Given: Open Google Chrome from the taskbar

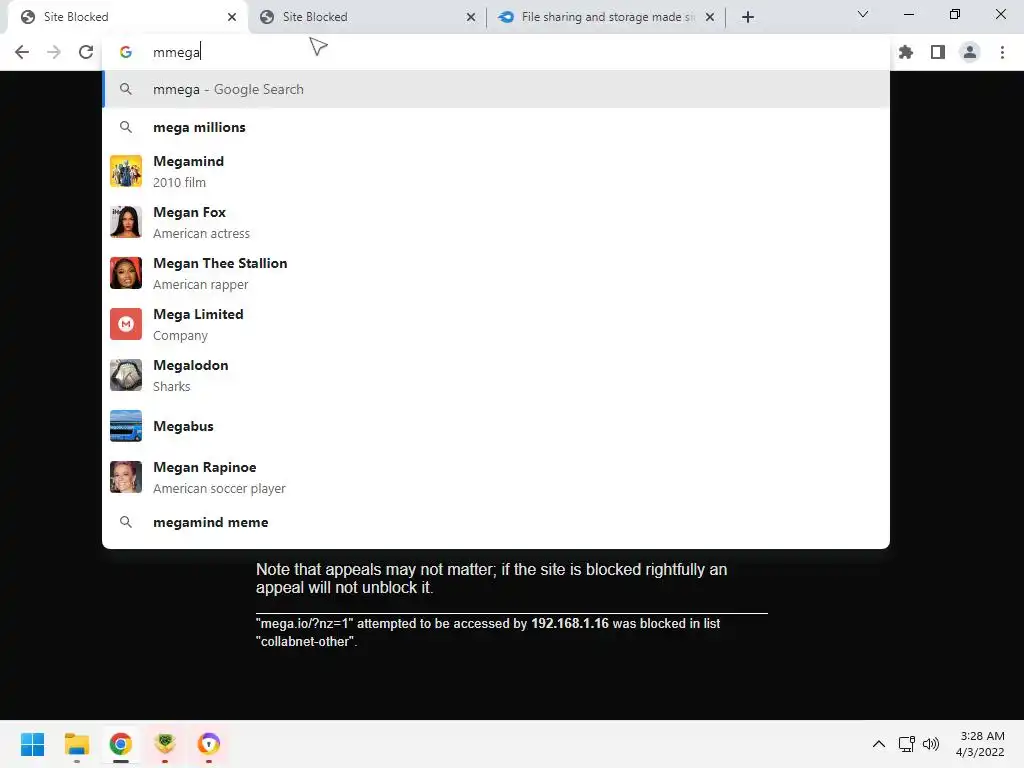Looking at the screenshot, I should tap(121, 744).
